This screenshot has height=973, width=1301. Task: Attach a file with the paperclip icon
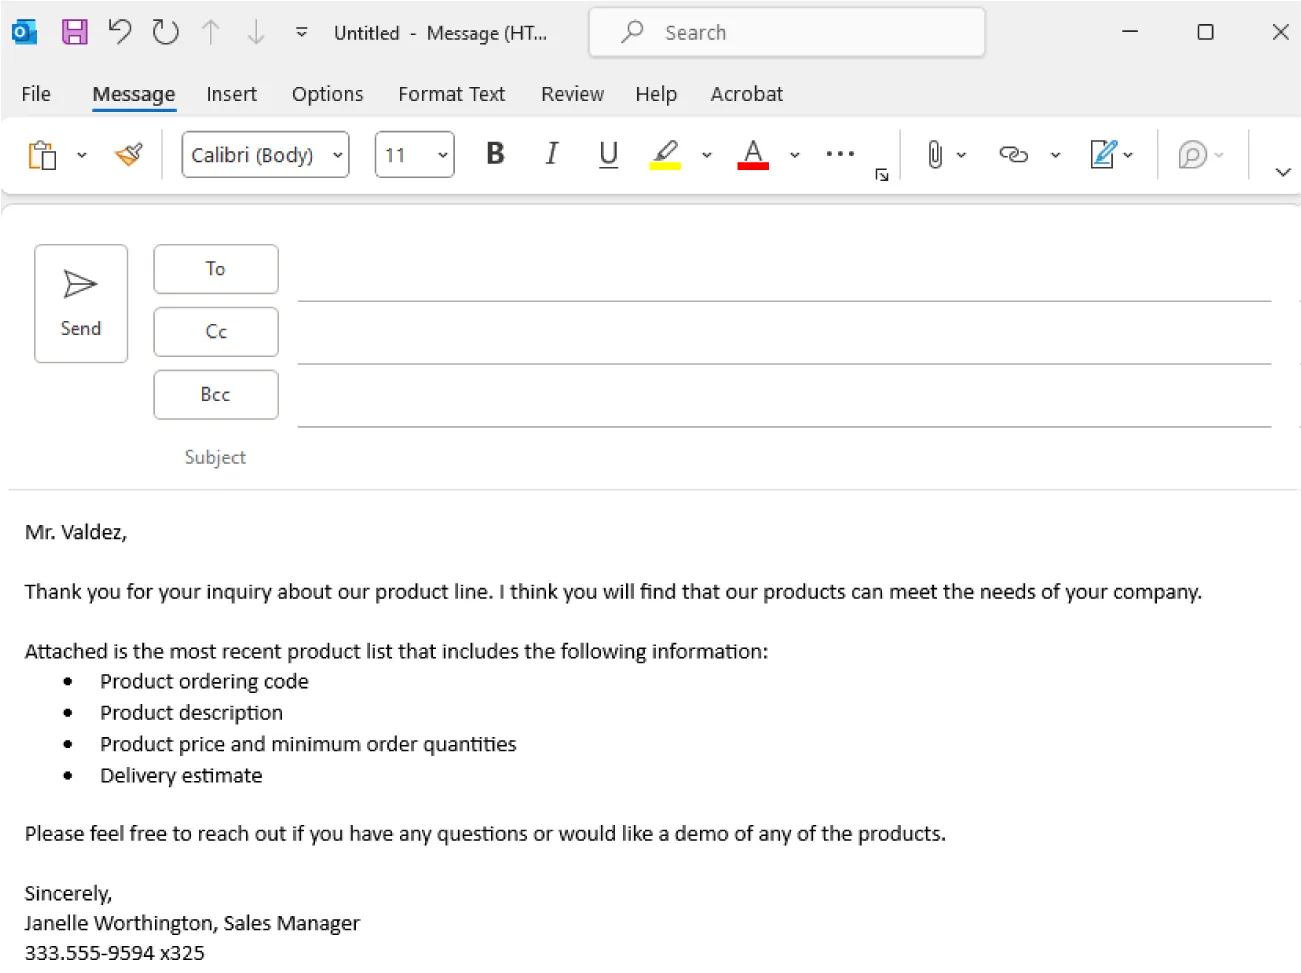tap(936, 154)
